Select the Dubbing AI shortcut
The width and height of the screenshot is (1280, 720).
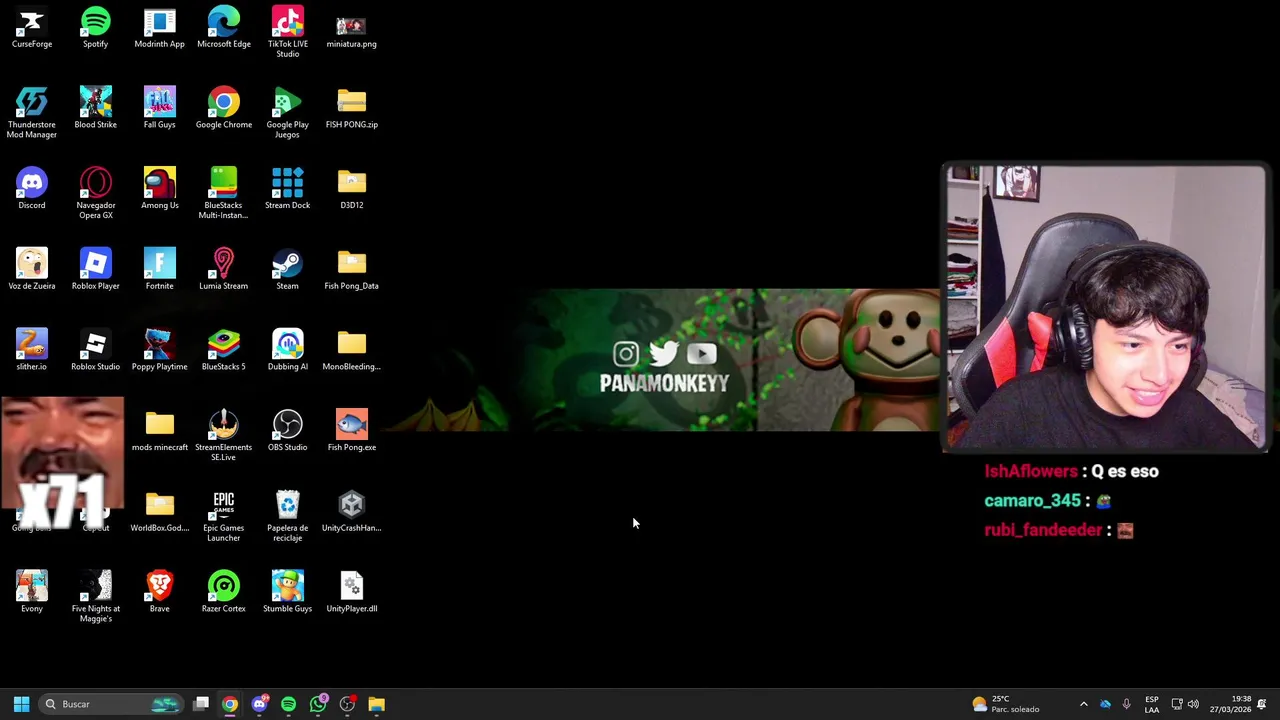(x=288, y=351)
